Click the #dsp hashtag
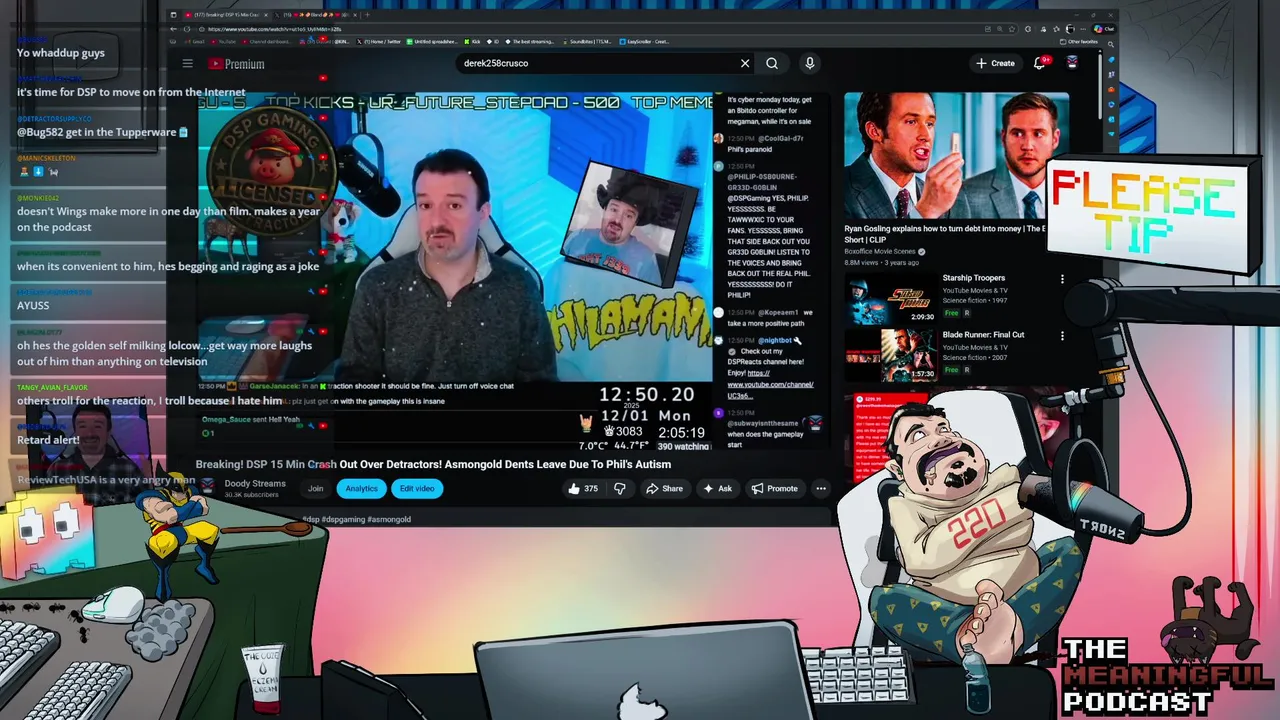The image size is (1280, 720). [x=310, y=519]
